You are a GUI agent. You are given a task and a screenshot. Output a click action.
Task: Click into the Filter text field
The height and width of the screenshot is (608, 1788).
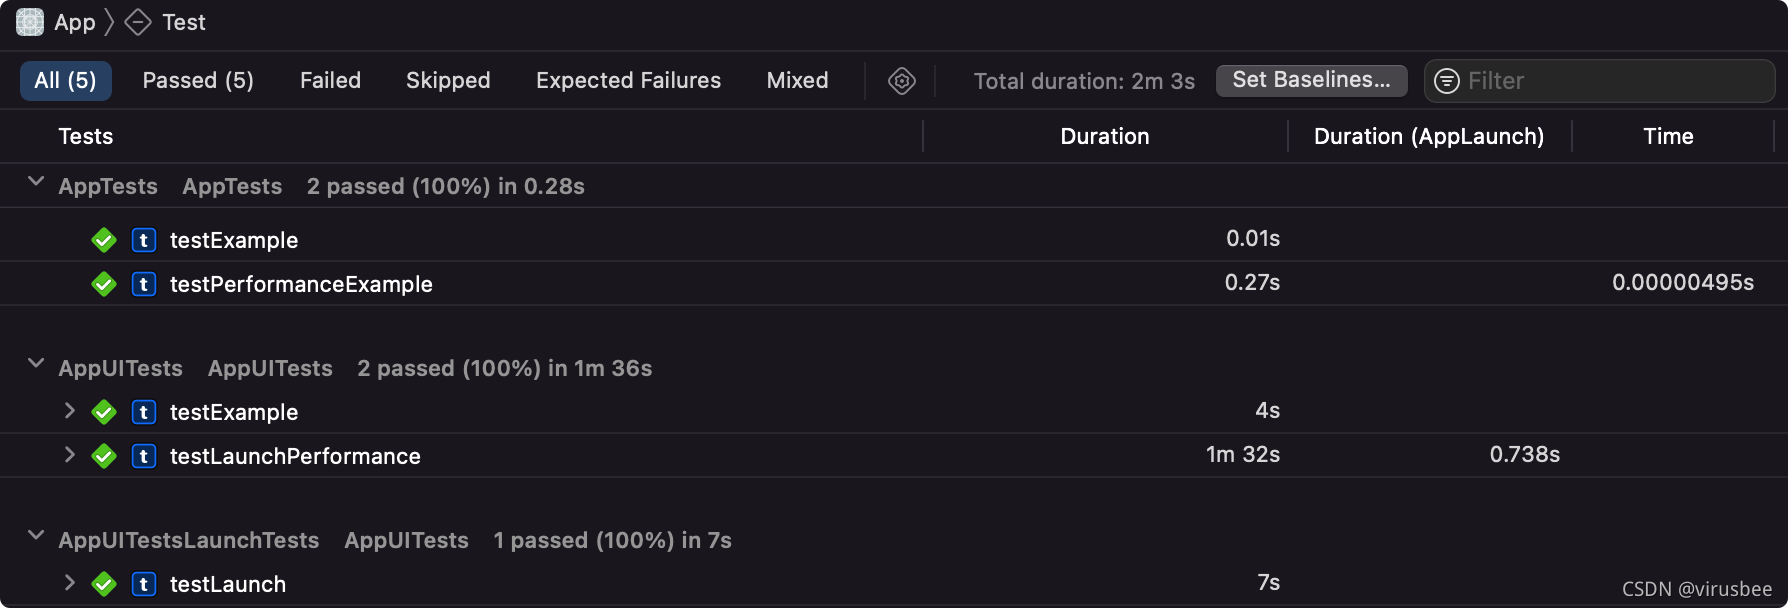tap(1612, 81)
